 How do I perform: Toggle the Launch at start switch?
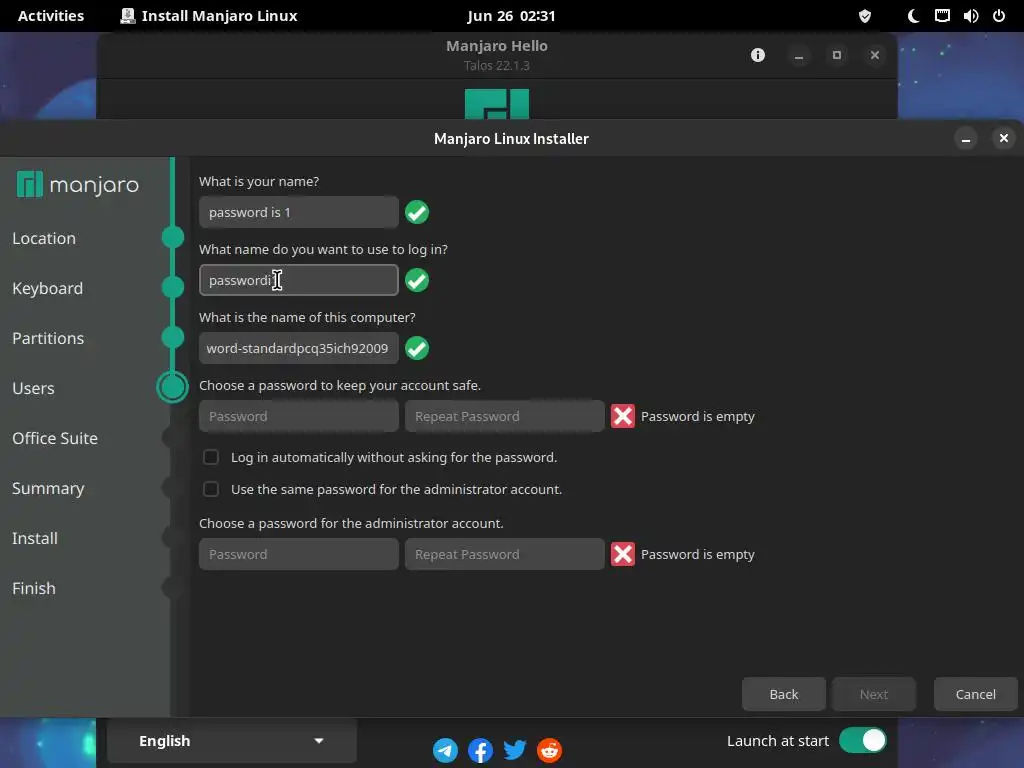tap(863, 741)
